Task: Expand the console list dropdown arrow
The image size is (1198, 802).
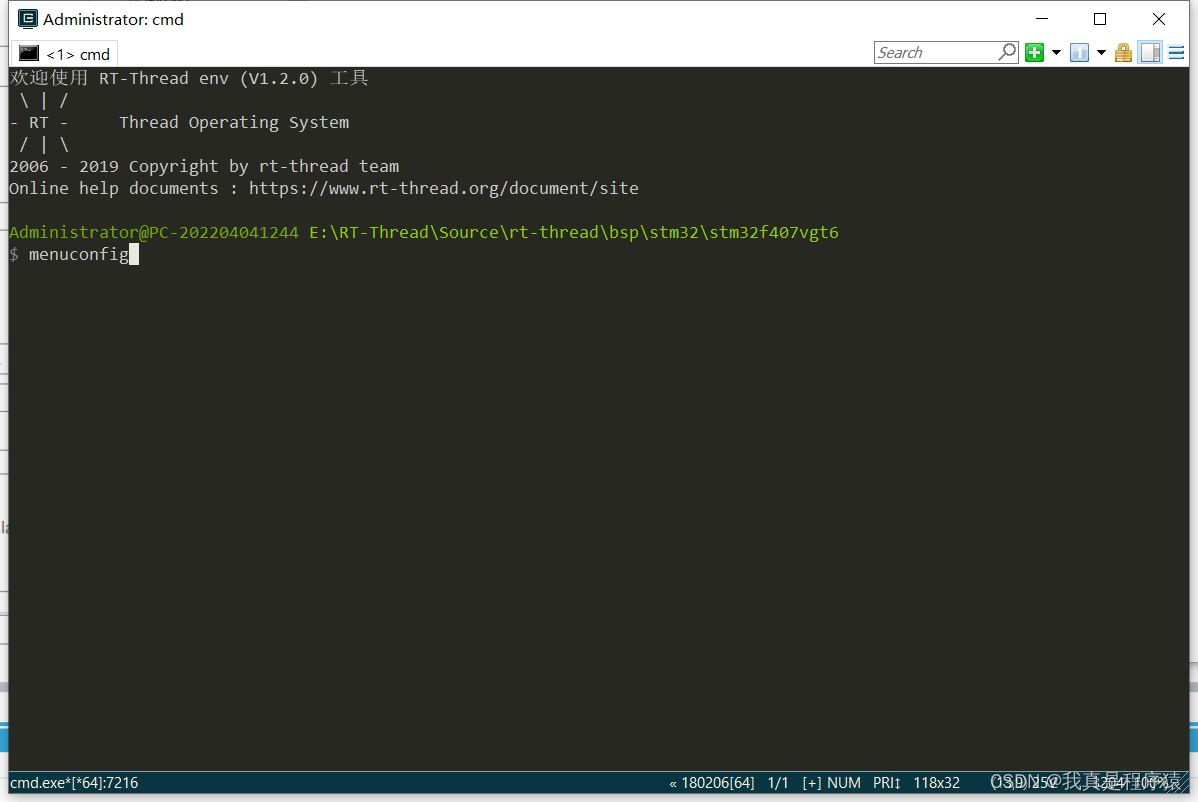Action: tap(1101, 53)
